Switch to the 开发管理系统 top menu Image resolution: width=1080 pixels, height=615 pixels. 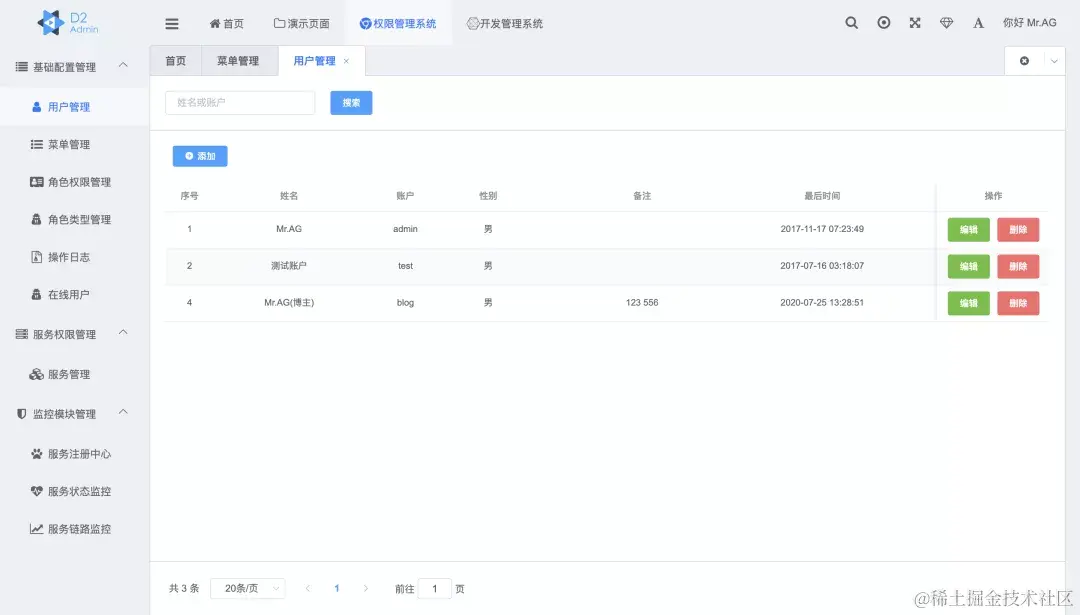tap(504, 22)
